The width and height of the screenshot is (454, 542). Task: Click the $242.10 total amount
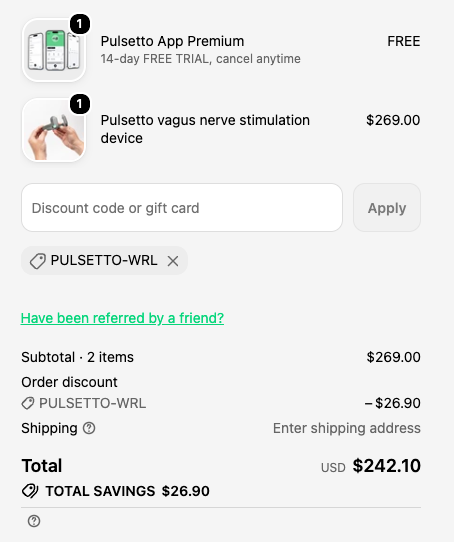(387, 466)
